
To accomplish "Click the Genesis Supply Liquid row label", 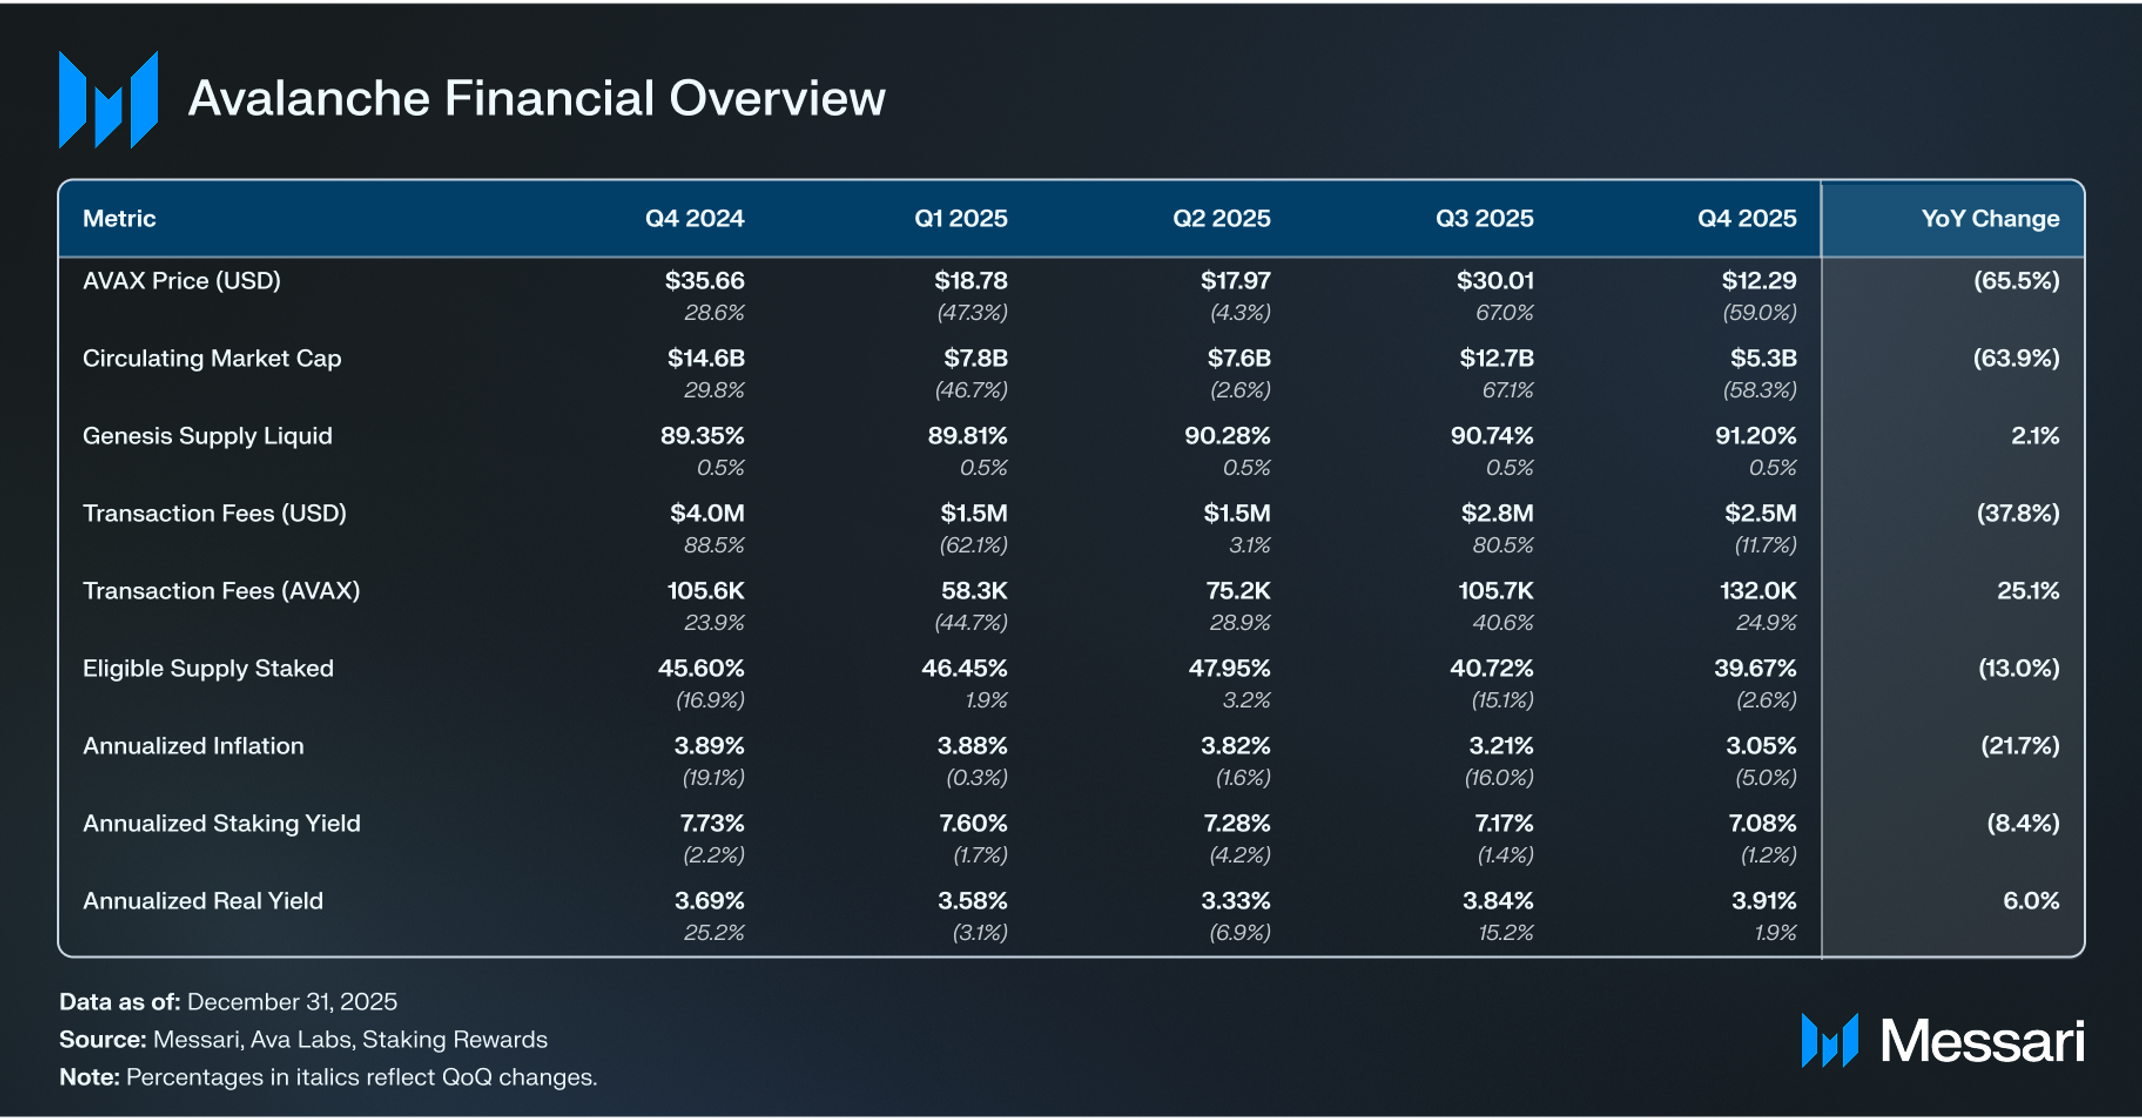I will 207,436.
